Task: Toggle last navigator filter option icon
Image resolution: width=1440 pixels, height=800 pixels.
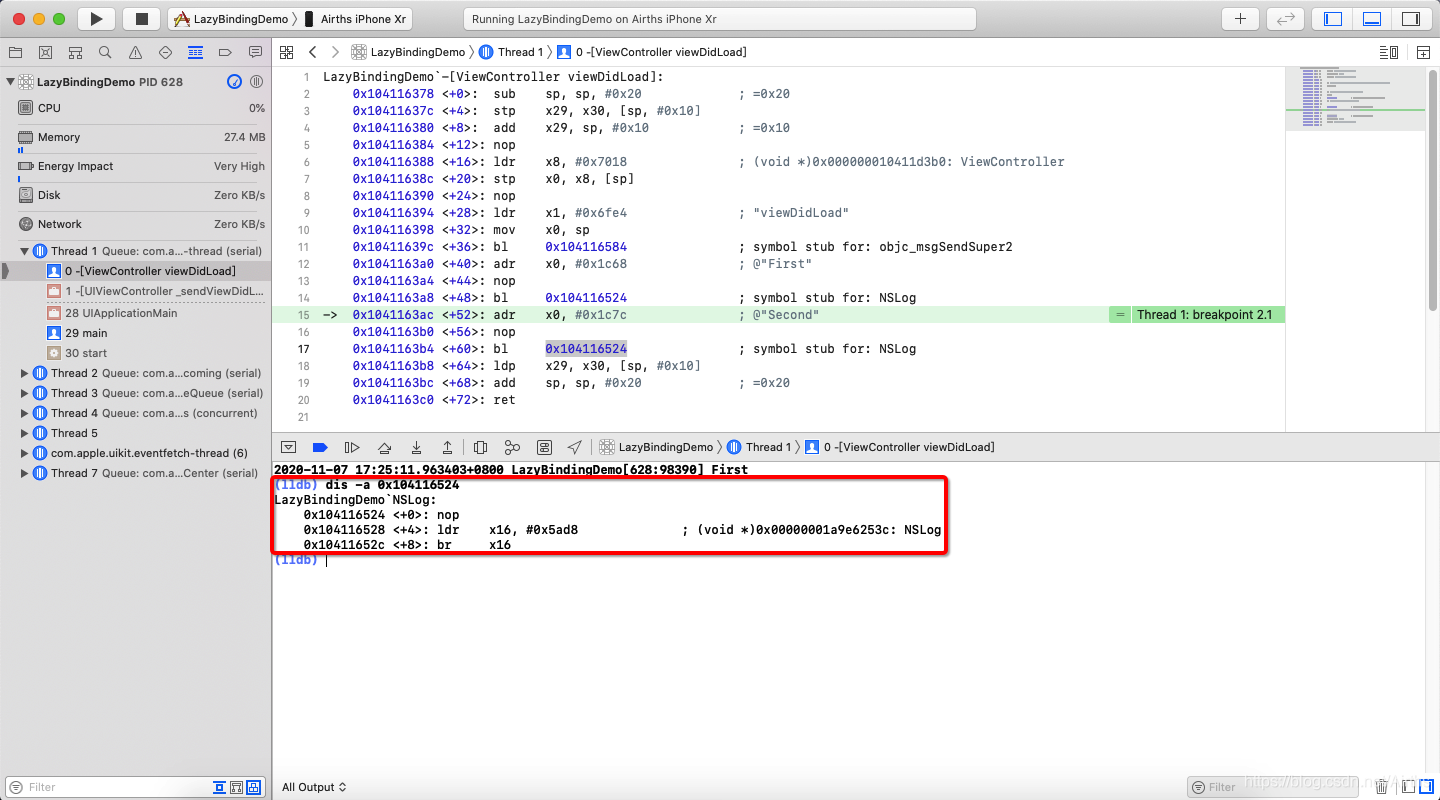Action: pos(253,787)
